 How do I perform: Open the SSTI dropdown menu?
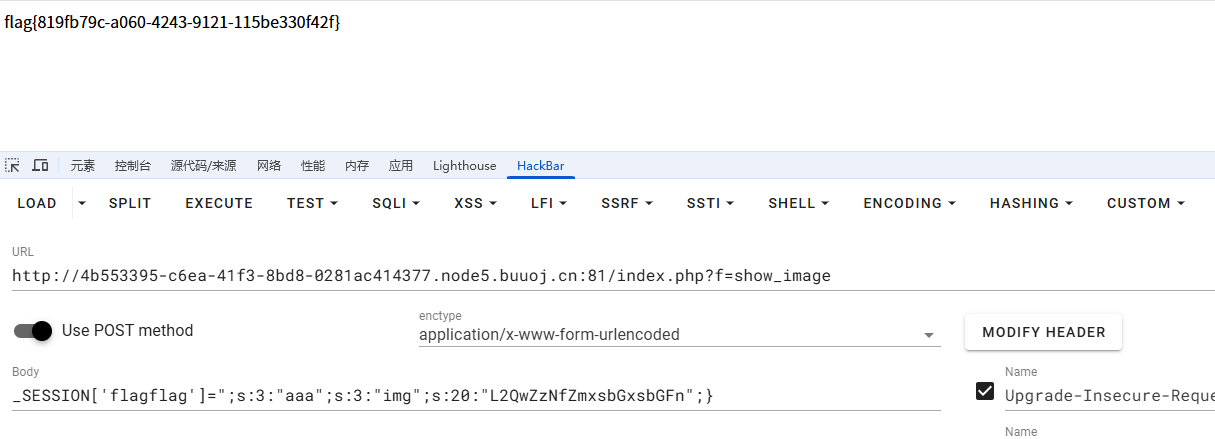click(x=710, y=203)
